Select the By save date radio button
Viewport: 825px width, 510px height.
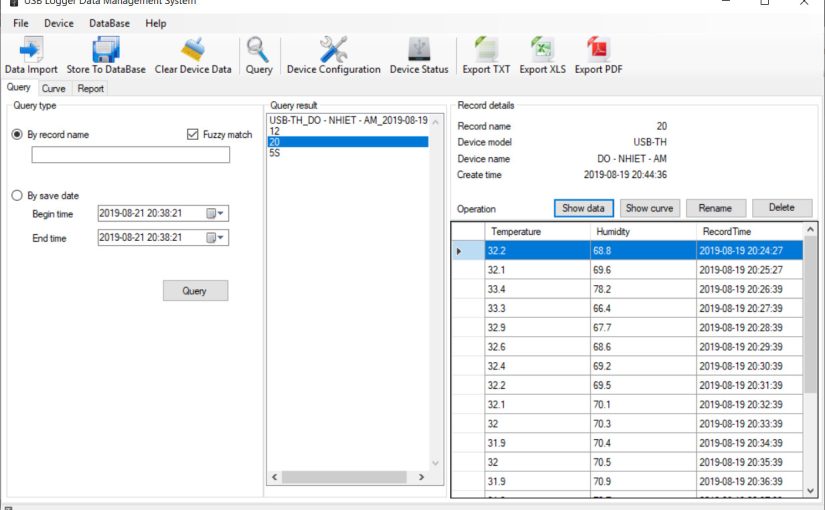tap(17, 196)
